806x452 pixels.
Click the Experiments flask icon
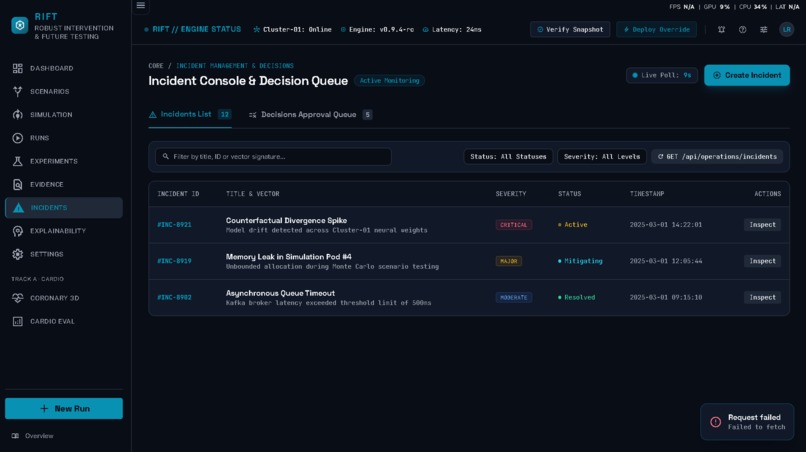click(17, 161)
